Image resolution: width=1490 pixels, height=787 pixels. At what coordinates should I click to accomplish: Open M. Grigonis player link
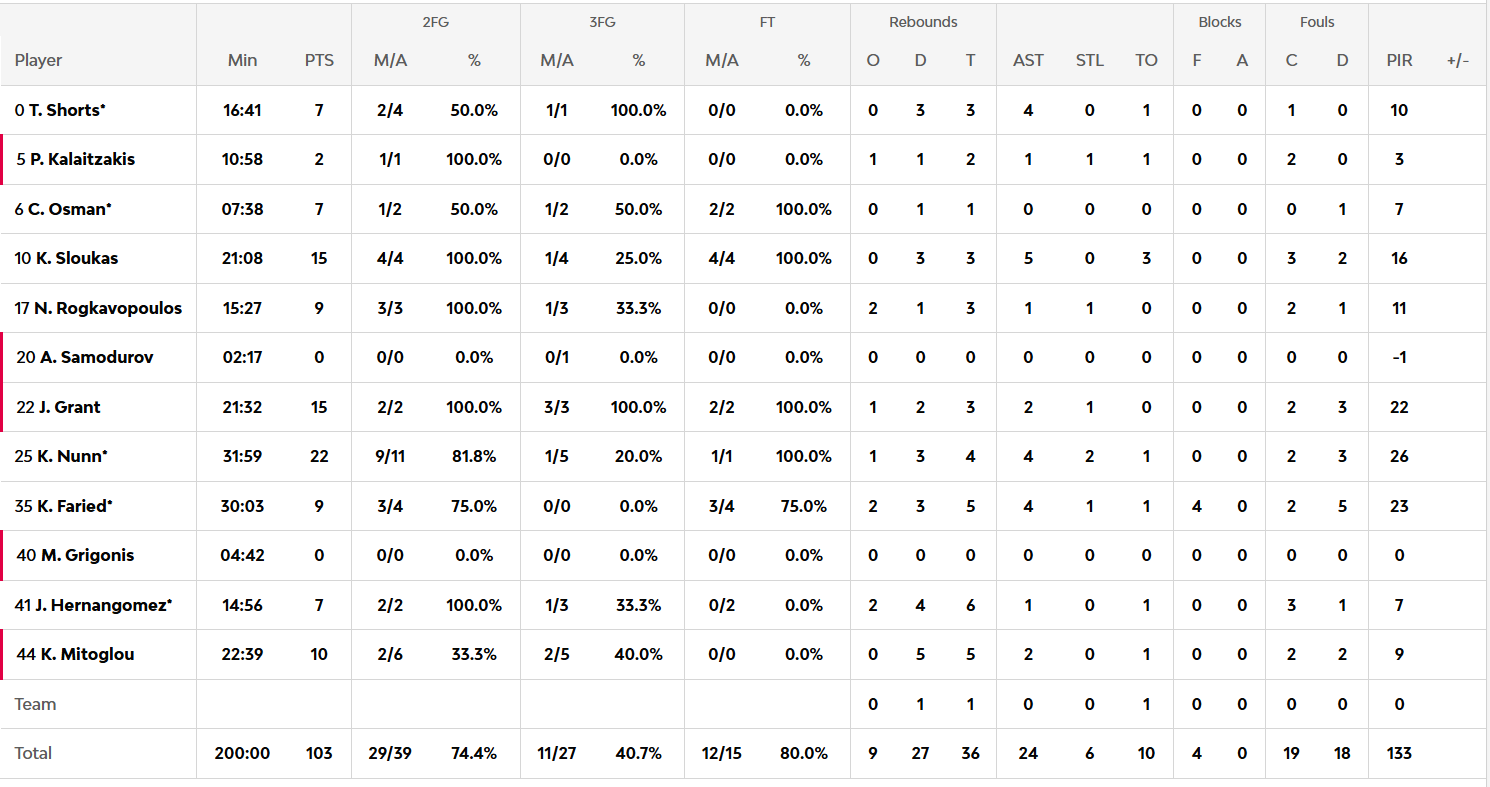87,555
